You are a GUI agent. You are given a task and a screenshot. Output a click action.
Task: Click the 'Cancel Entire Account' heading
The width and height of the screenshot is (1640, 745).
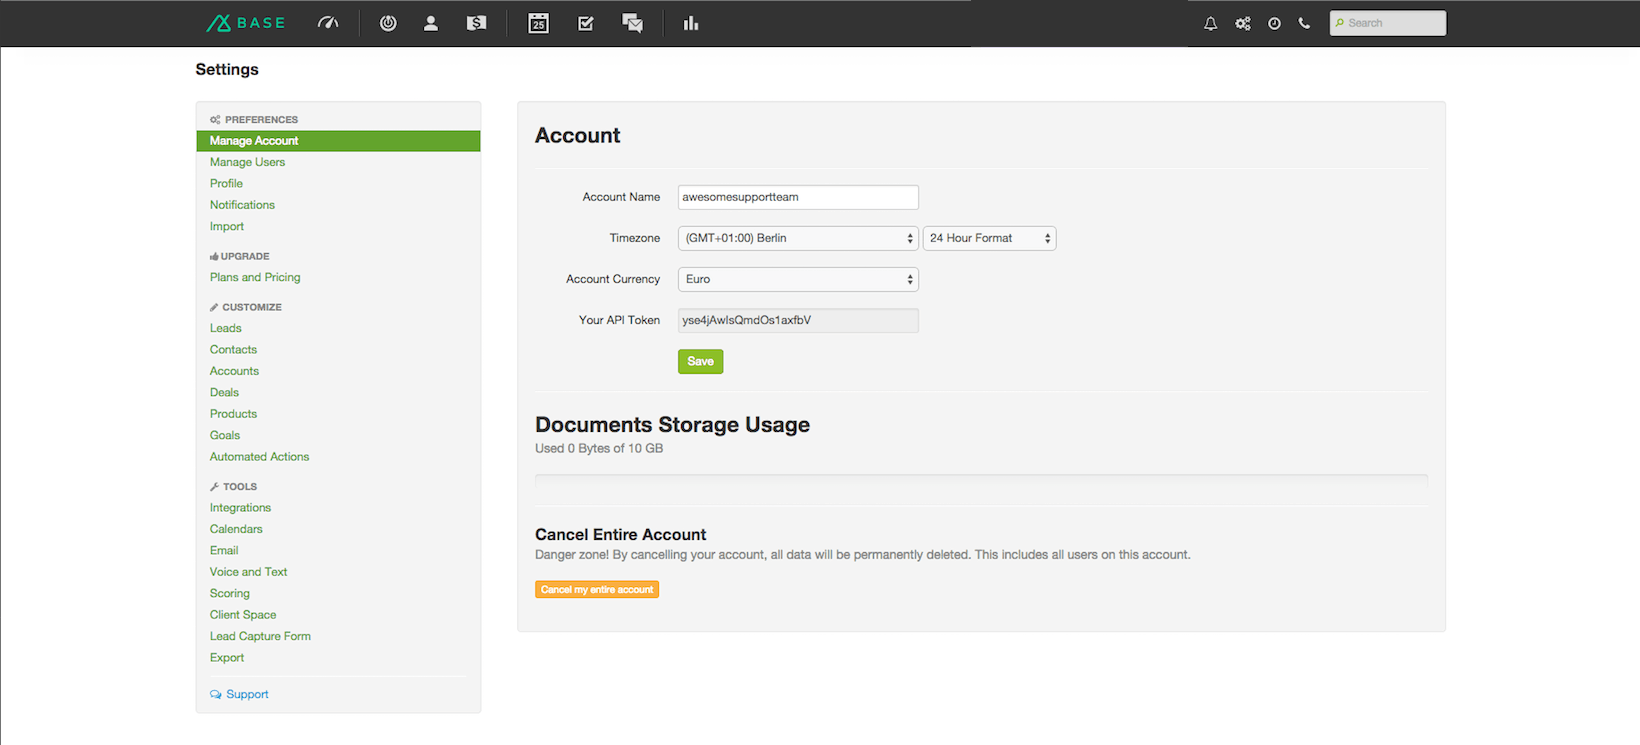pyautogui.click(x=620, y=534)
